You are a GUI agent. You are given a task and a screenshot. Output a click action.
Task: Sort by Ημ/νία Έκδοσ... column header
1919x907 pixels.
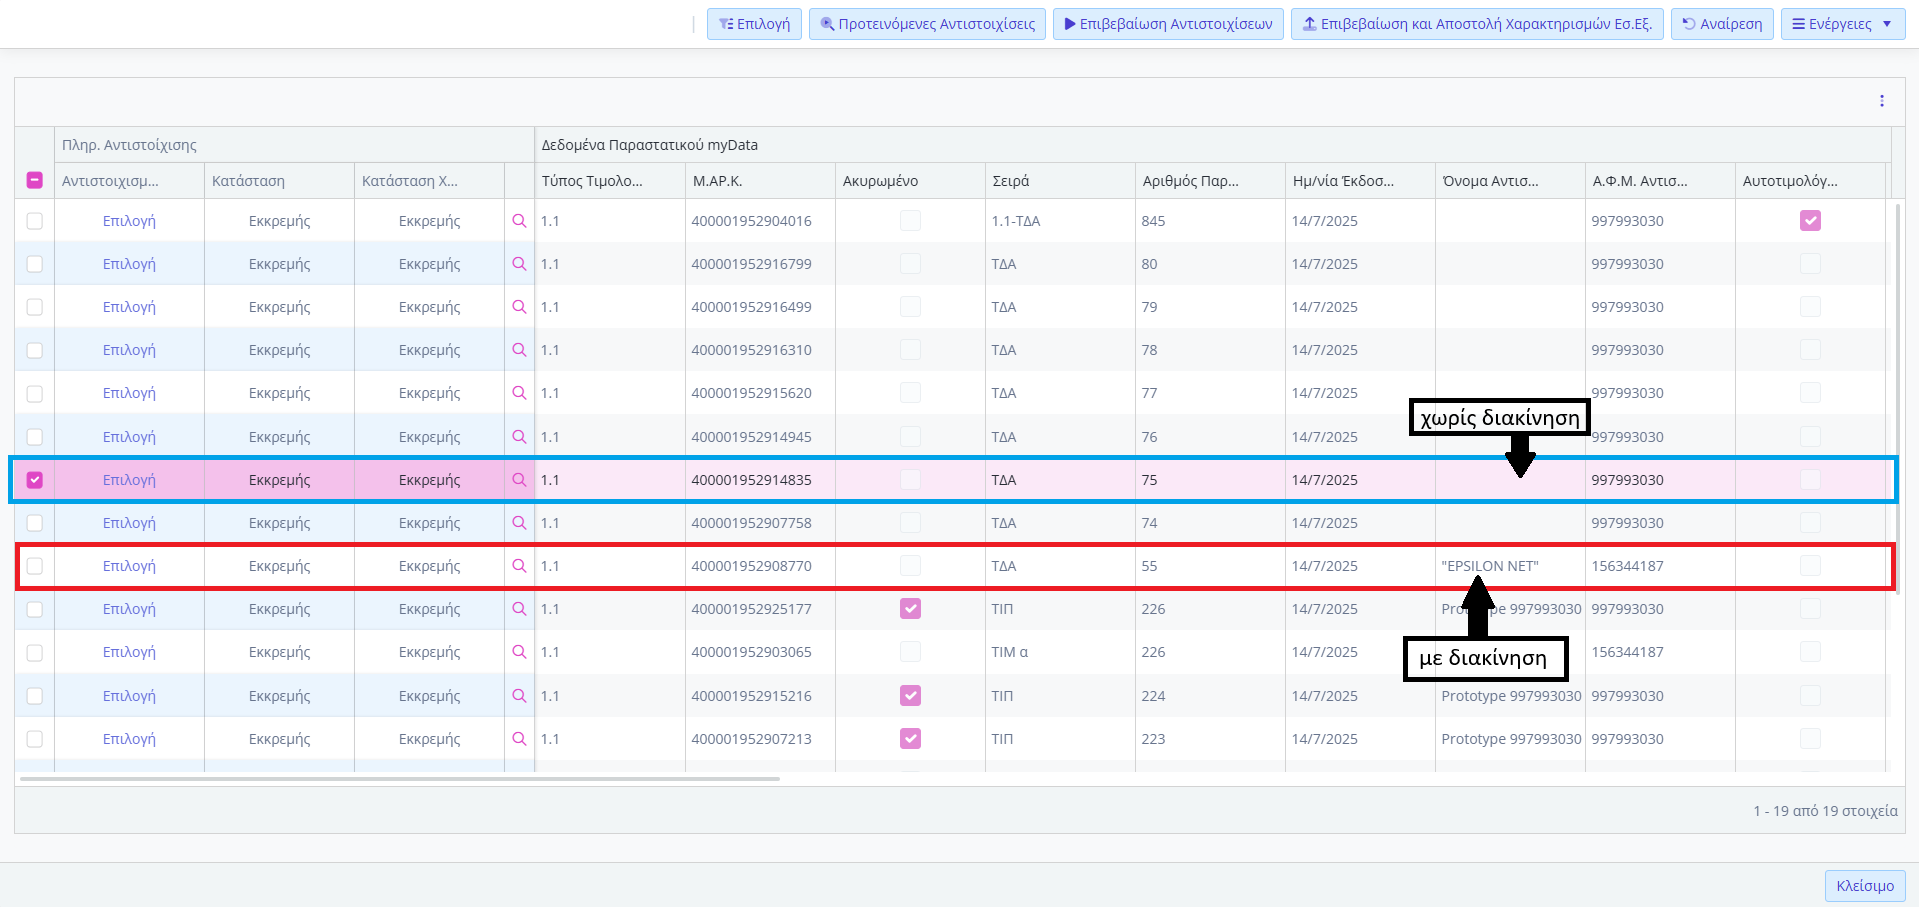pos(1360,181)
